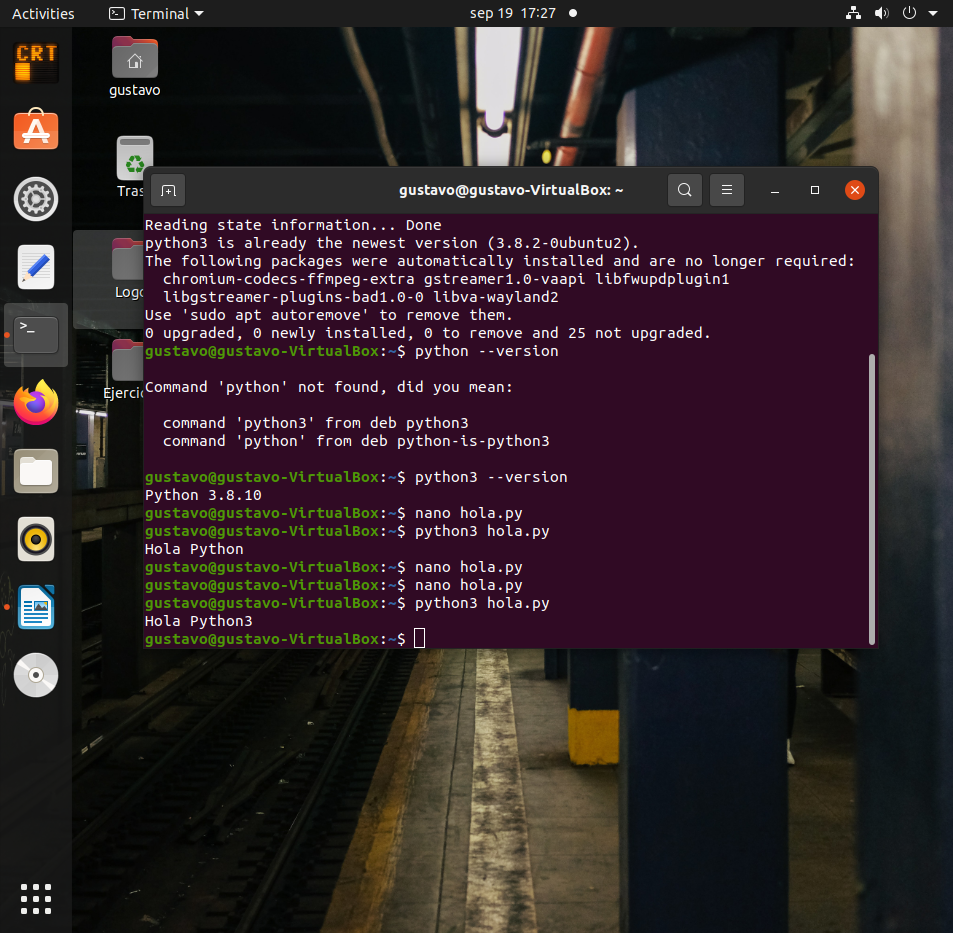The height and width of the screenshot is (933, 953).
Task: Show the Applications grid
Action: [x=35, y=898]
